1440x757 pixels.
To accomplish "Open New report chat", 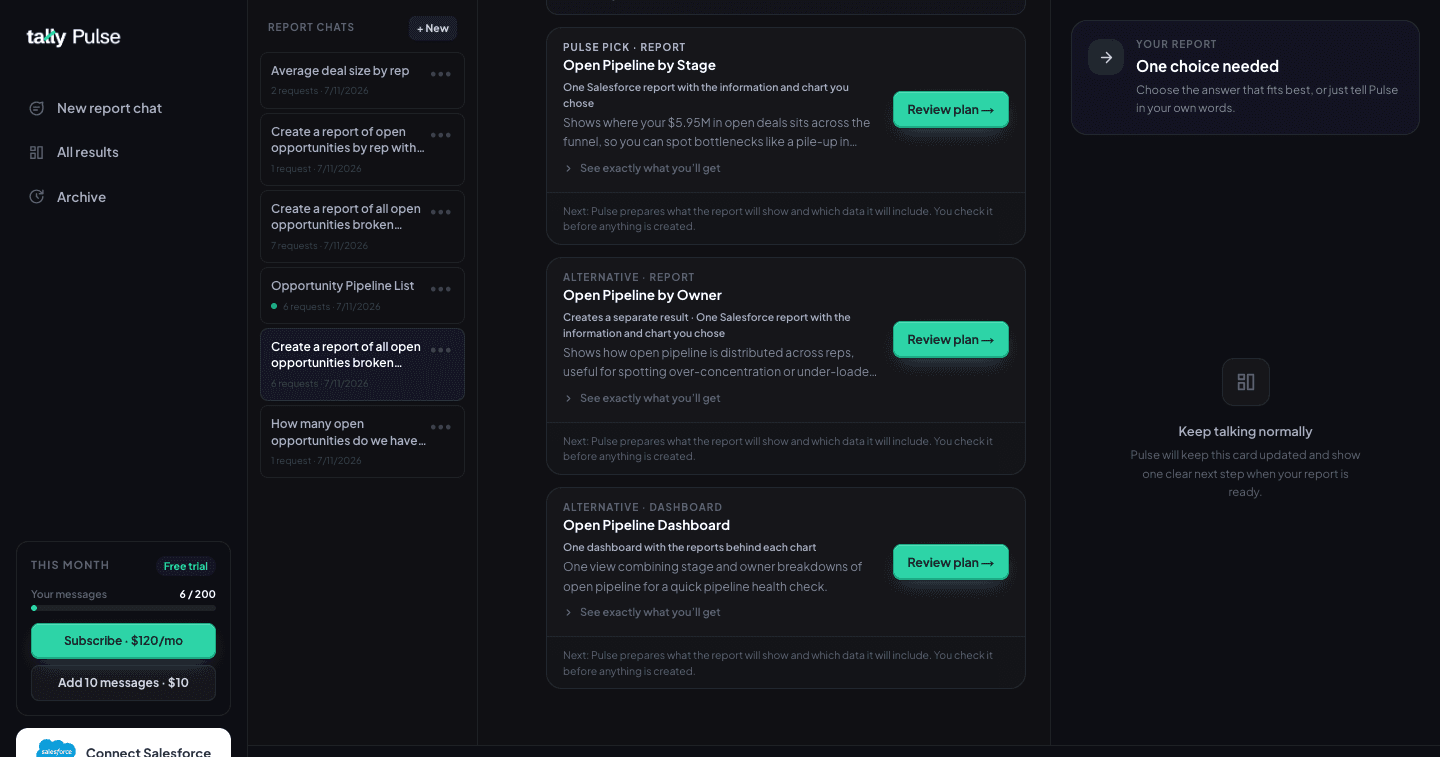I will [x=96, y=108].
